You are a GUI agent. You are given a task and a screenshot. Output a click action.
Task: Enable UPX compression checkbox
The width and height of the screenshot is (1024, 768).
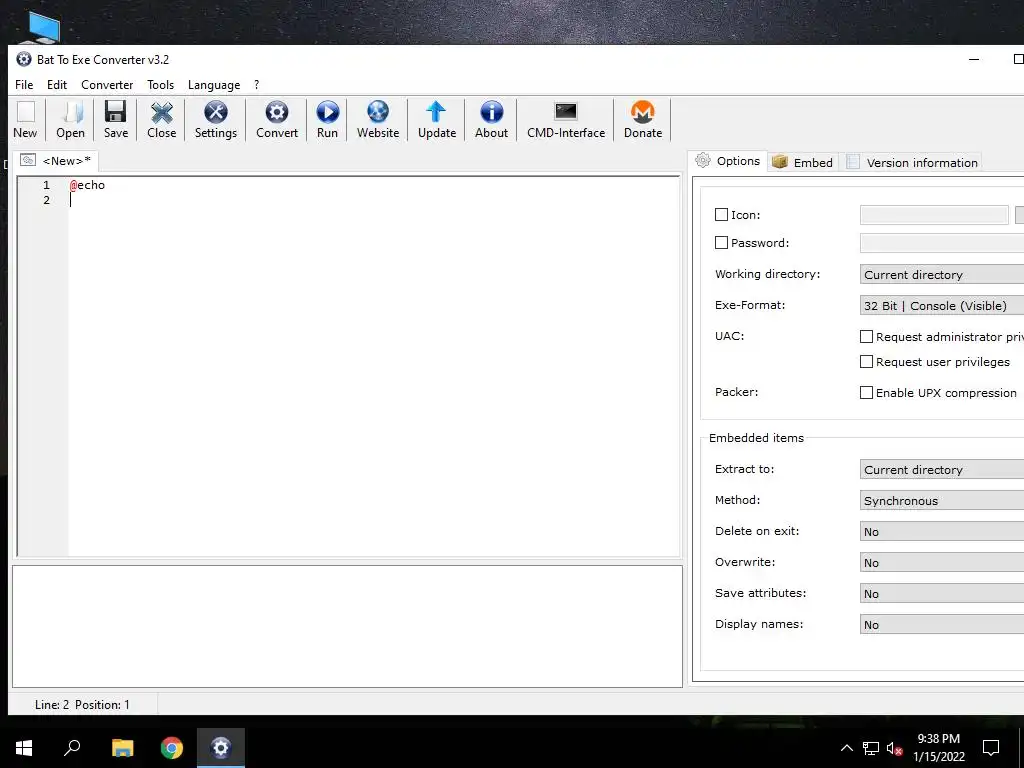(x=866, y=392)
